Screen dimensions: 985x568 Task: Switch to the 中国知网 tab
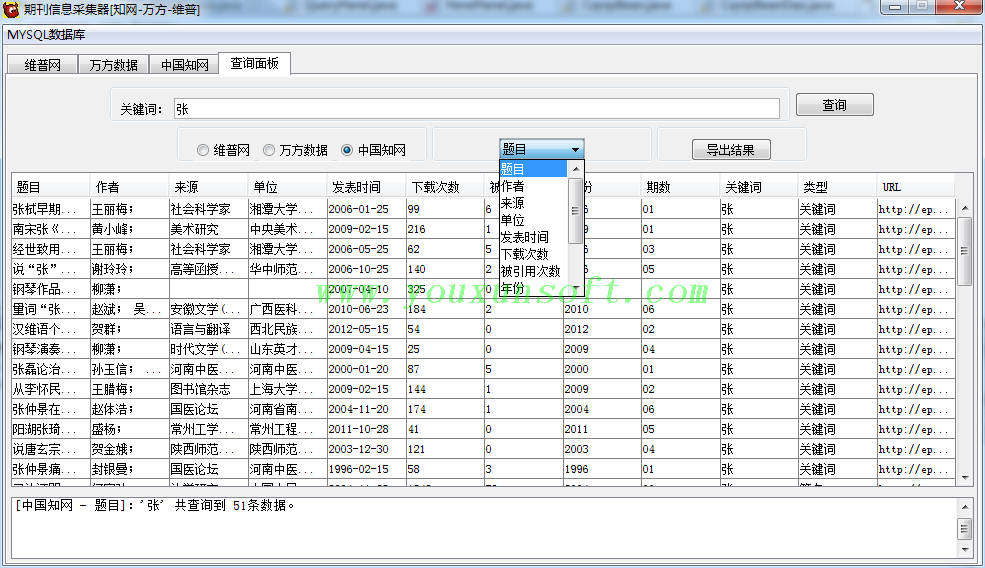coord(184,65)
